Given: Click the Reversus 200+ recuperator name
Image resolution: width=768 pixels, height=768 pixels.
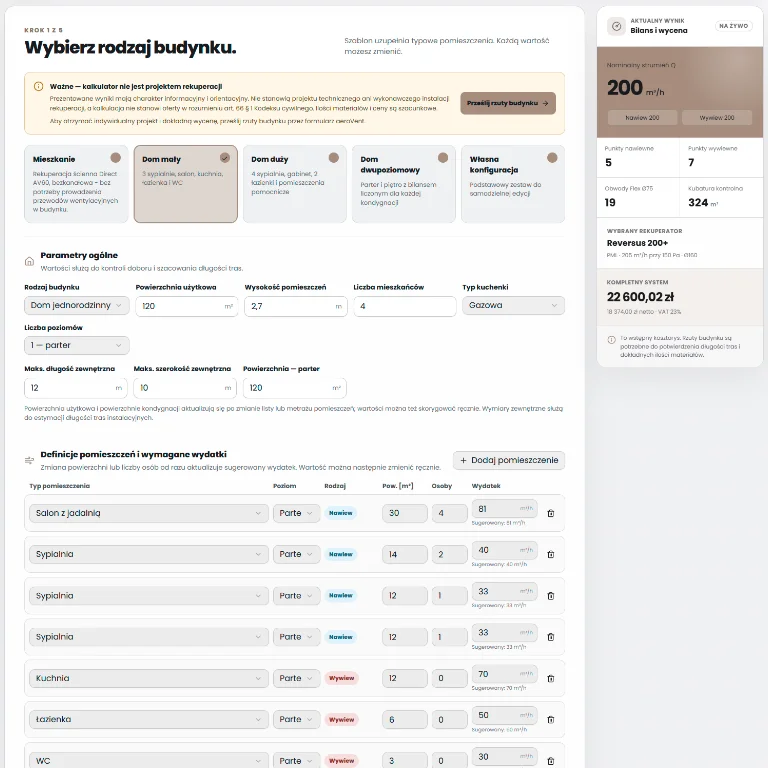Looking at the screenshot, I should click(637, 243).
